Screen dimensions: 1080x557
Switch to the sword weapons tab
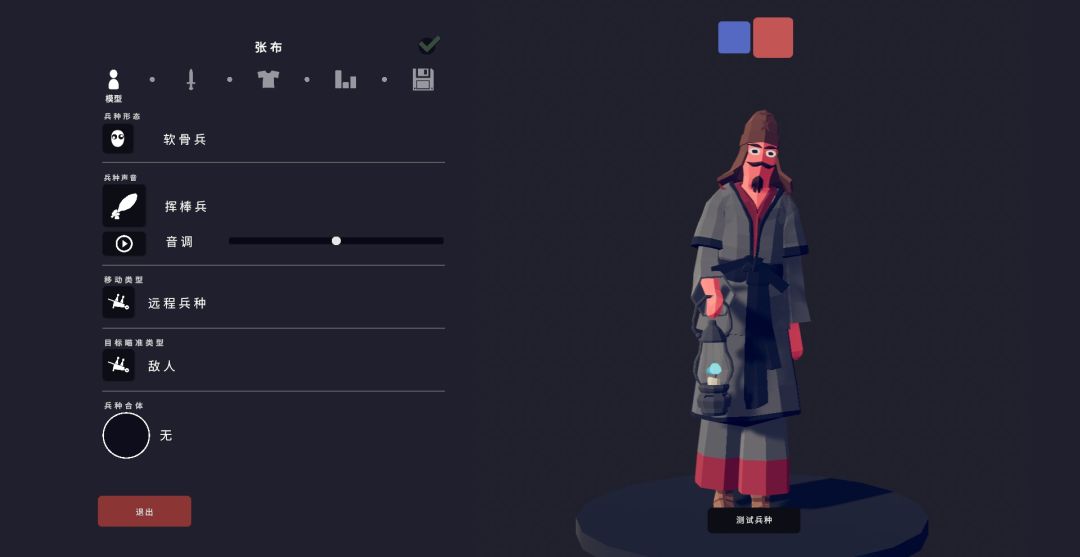click(x=191, y=79)
